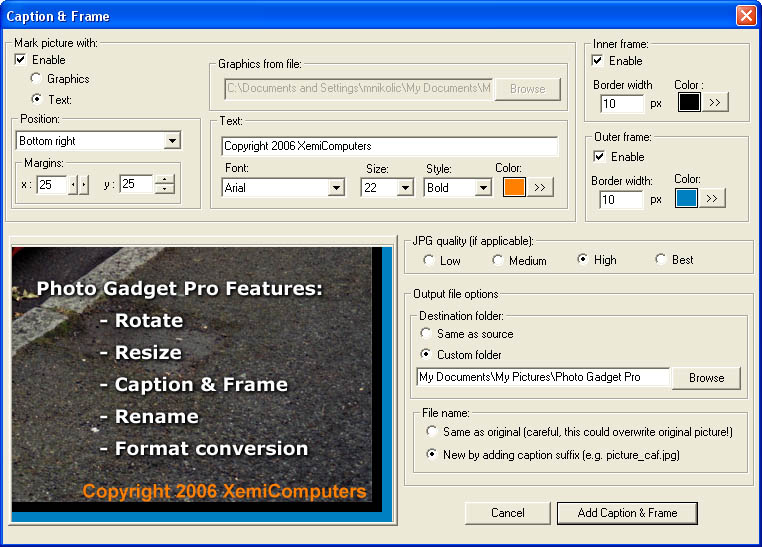
Task: Click the y margin input field
Action: coord(137,184)
